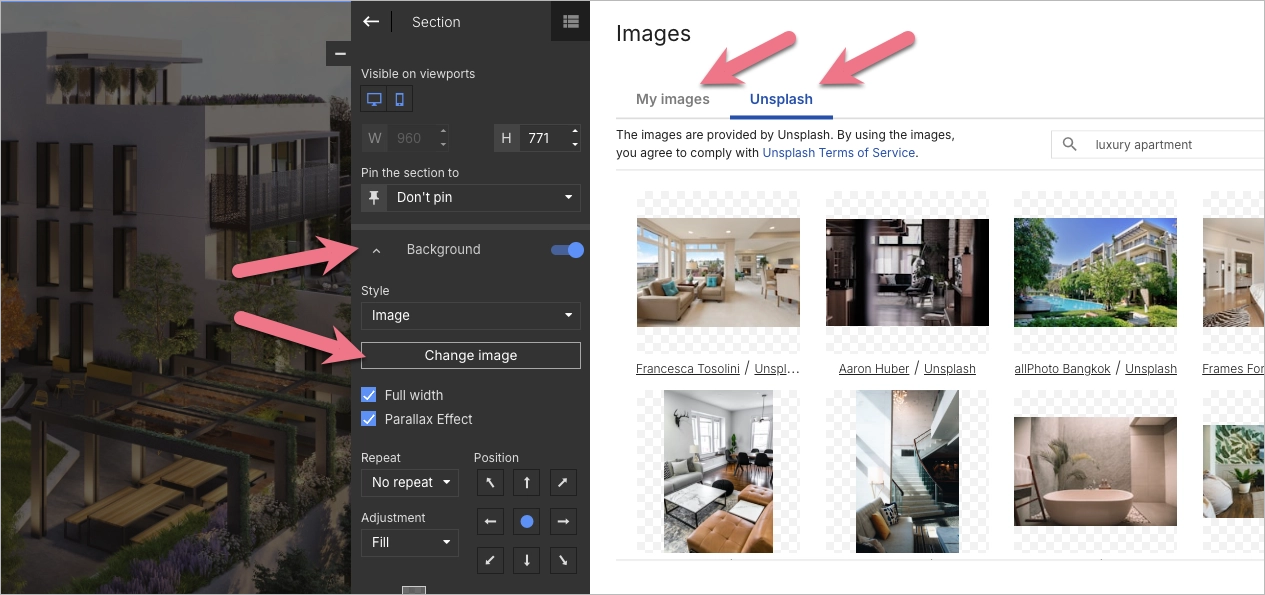Toggle desktop viewport visibility icon
This screenshot has height=595, width=1265.
coord(374,98)
